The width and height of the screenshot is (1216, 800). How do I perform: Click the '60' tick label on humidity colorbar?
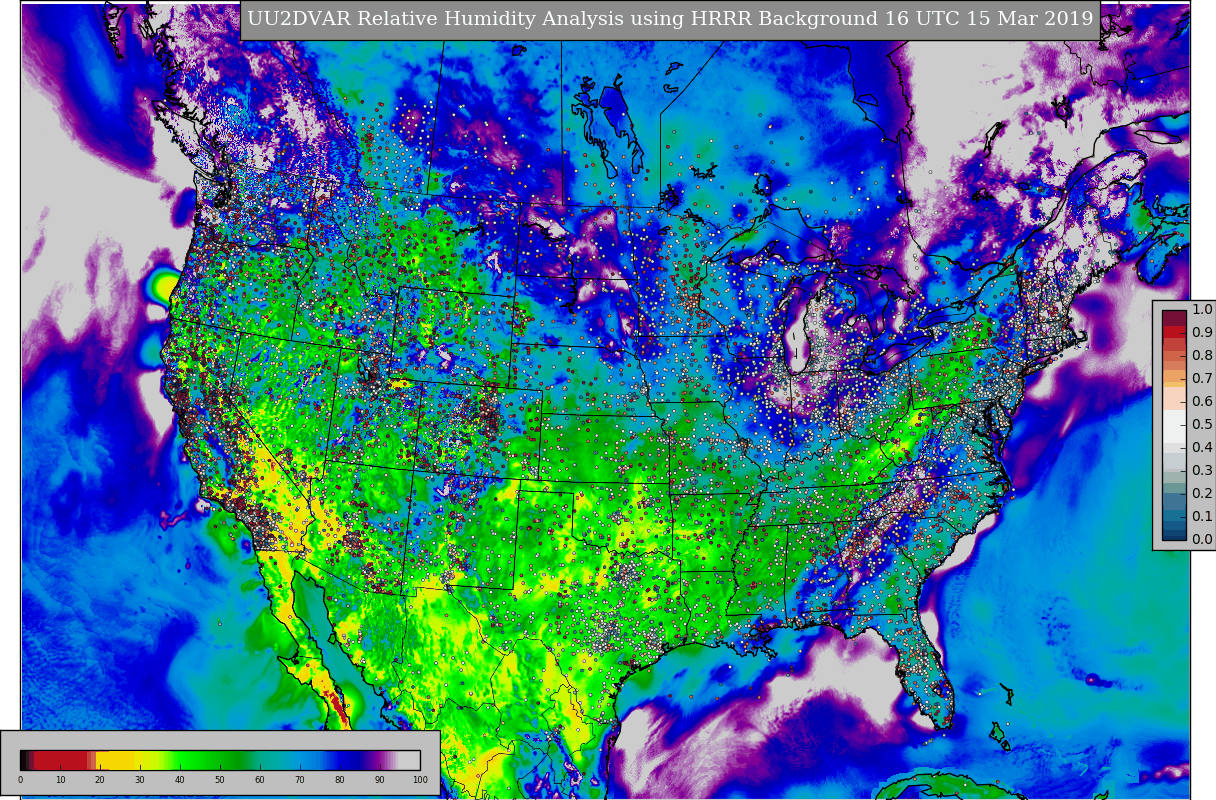(x=260, y=780)
